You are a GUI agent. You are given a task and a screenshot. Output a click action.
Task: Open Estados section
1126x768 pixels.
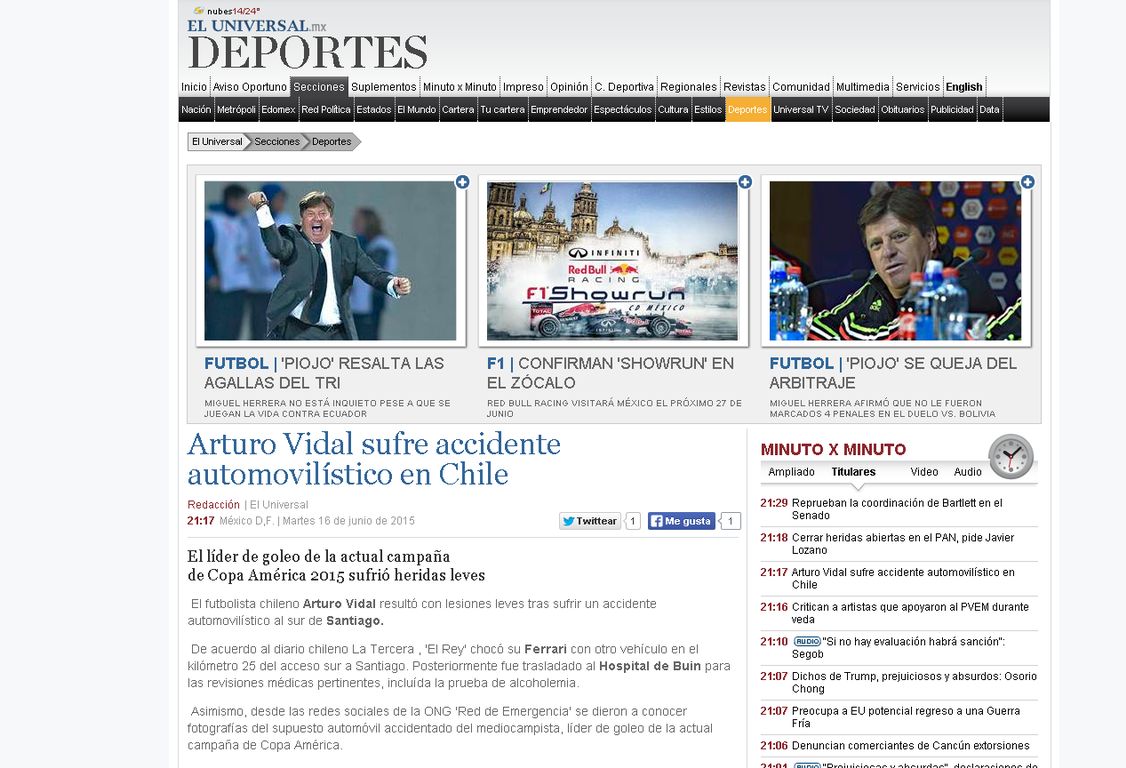(373, 109)
